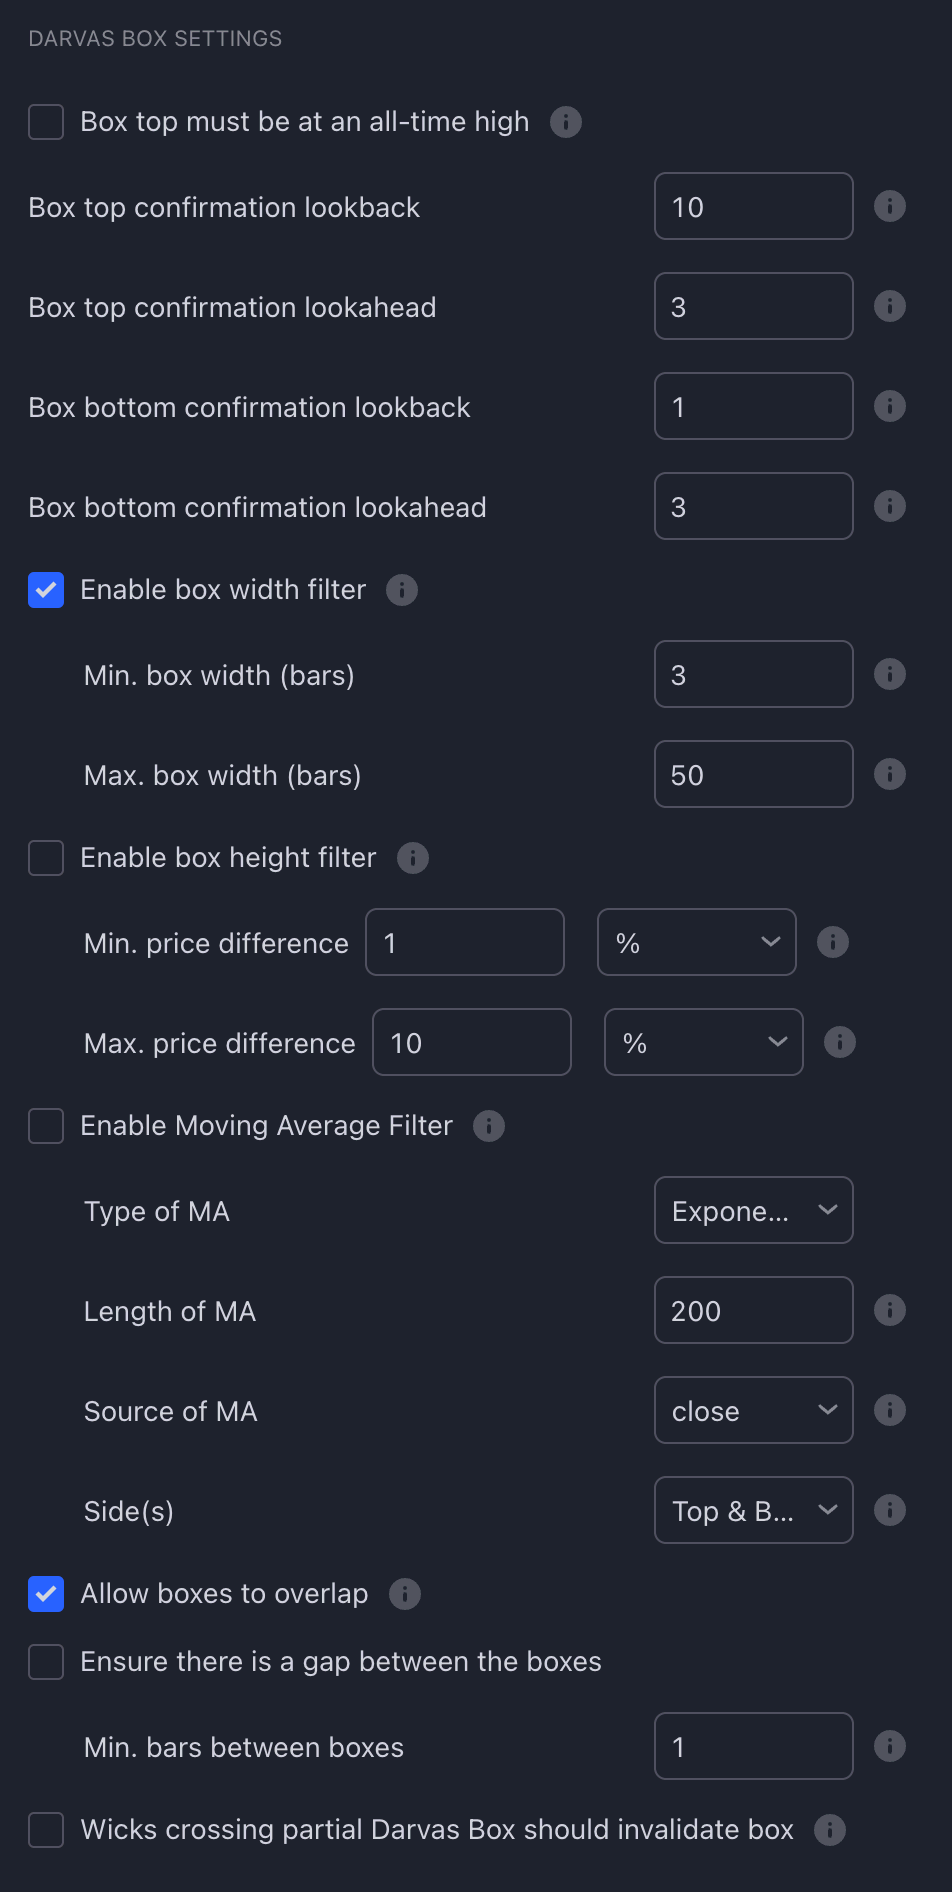
Task: Enable the Moving Average Filter
Action: point(45,1126)
